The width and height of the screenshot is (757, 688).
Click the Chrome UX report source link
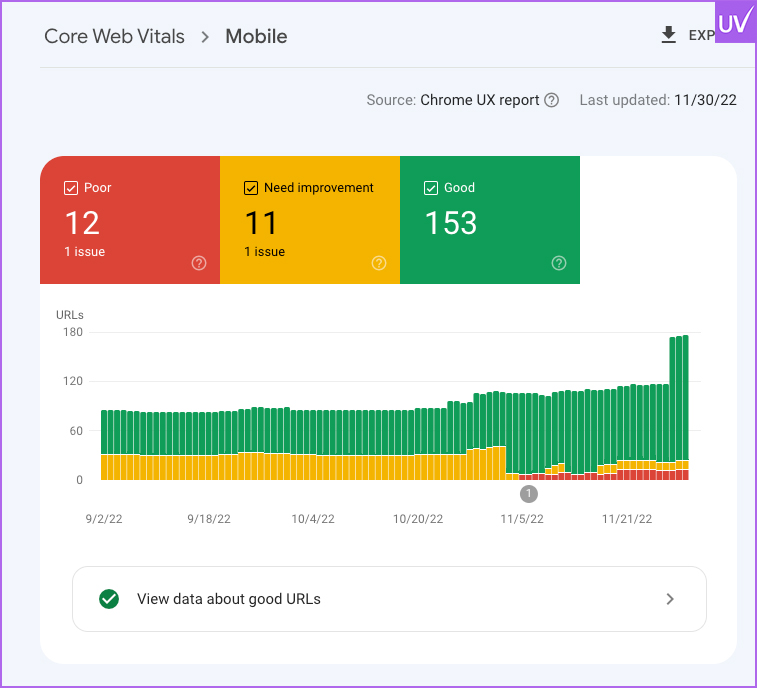479,100
